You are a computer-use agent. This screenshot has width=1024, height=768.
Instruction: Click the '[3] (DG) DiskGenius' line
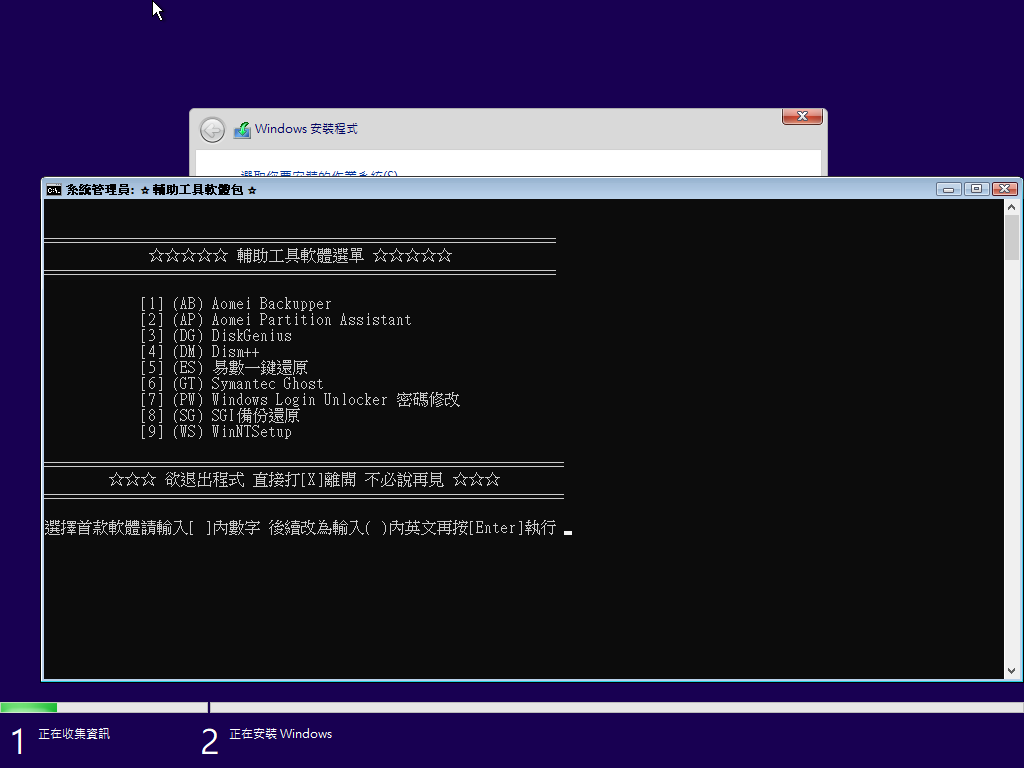pos(216,336)
